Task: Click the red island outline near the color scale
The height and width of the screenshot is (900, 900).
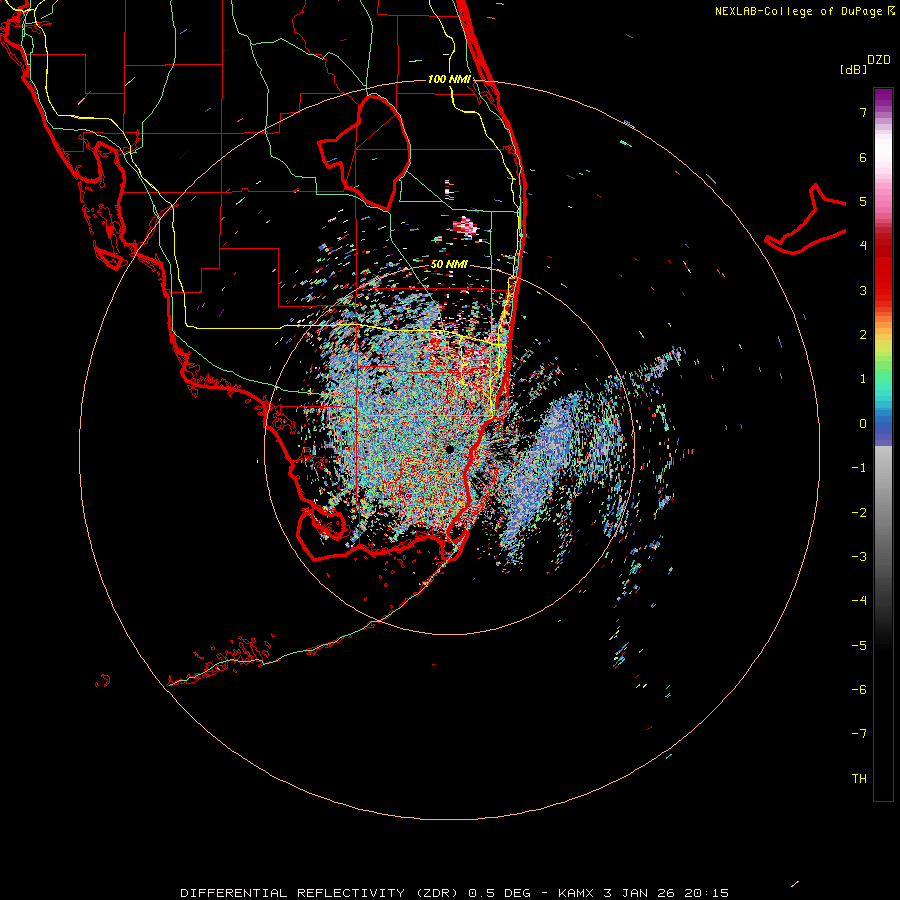Action: click(806, 219)
